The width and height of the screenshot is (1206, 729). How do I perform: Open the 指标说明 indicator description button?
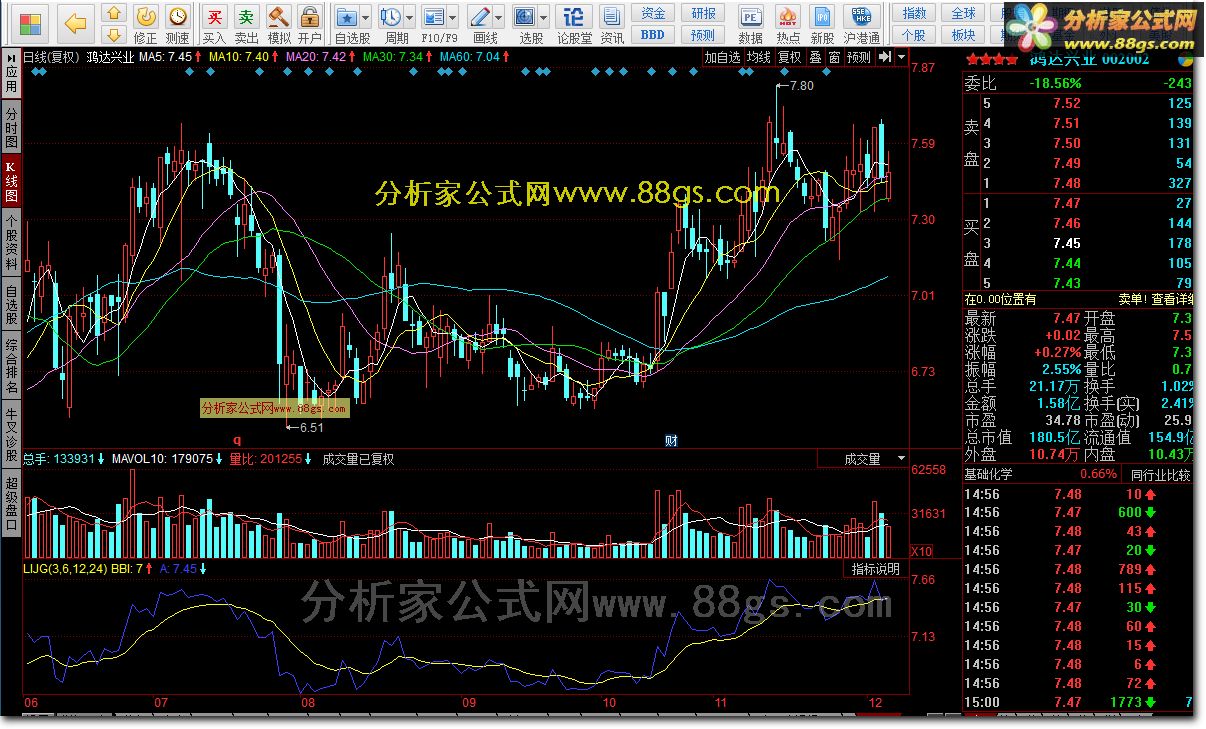pyautogui.click(x=876, y=569)
